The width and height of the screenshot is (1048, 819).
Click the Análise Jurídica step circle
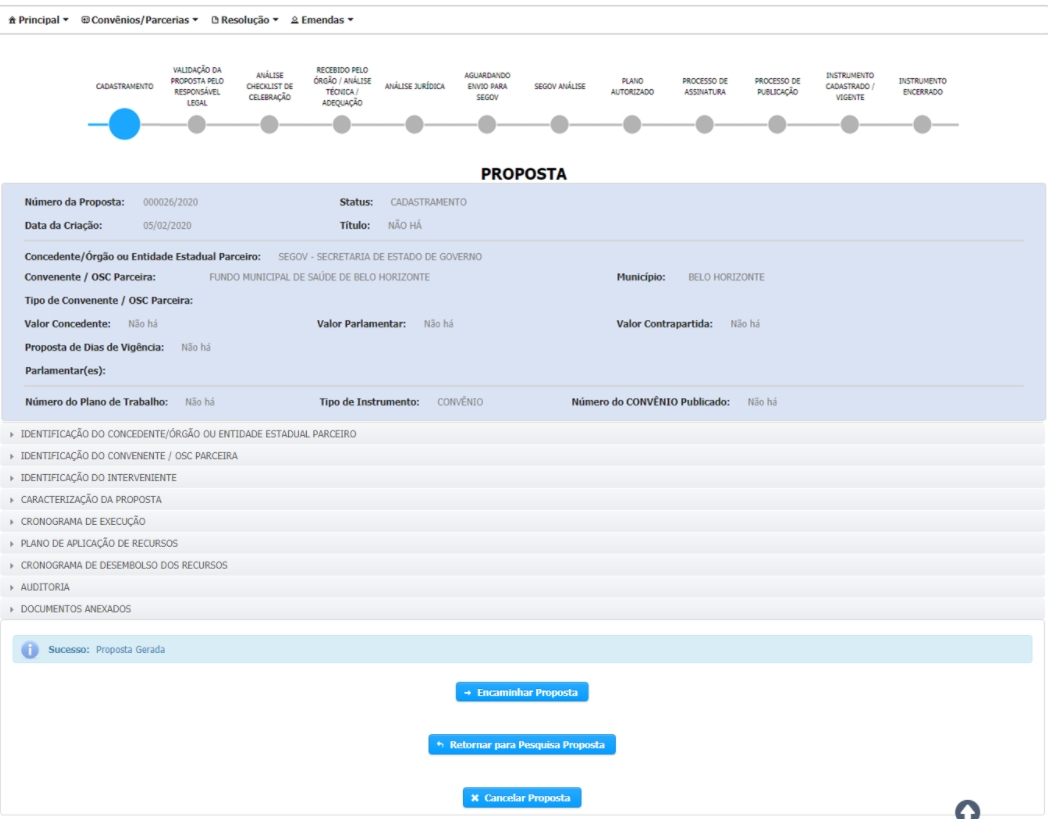coord(414,124)
